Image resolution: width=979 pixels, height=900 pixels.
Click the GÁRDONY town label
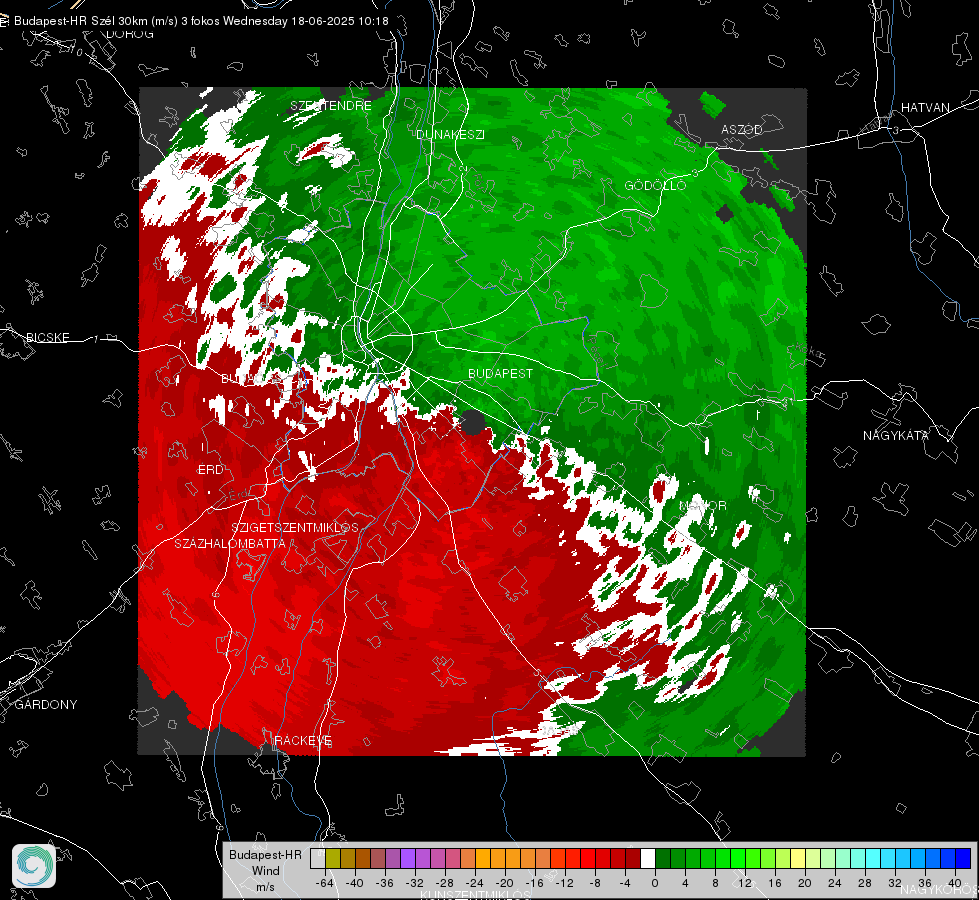[x=46, y=705]
